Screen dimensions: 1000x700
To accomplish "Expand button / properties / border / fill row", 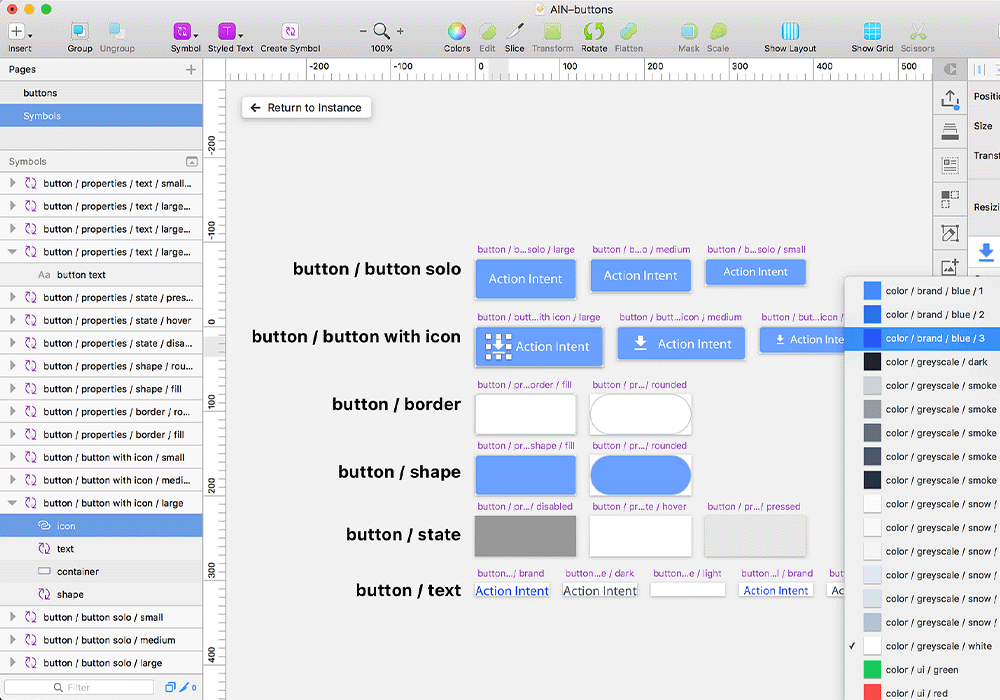I will tap(12, 434).
